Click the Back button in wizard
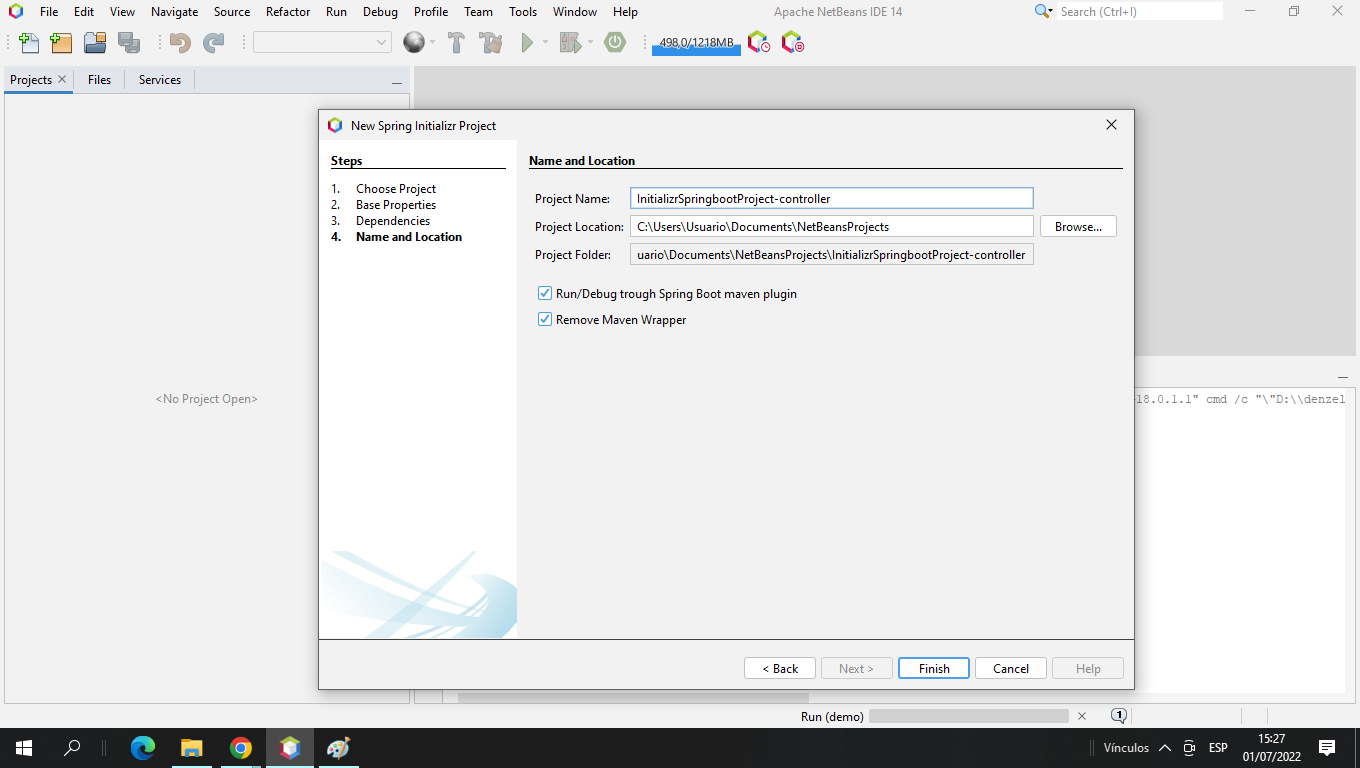 [780, 669]
